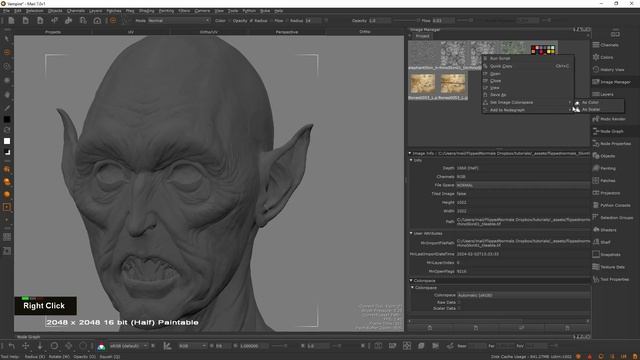Collapse the Info subsection

411,160
